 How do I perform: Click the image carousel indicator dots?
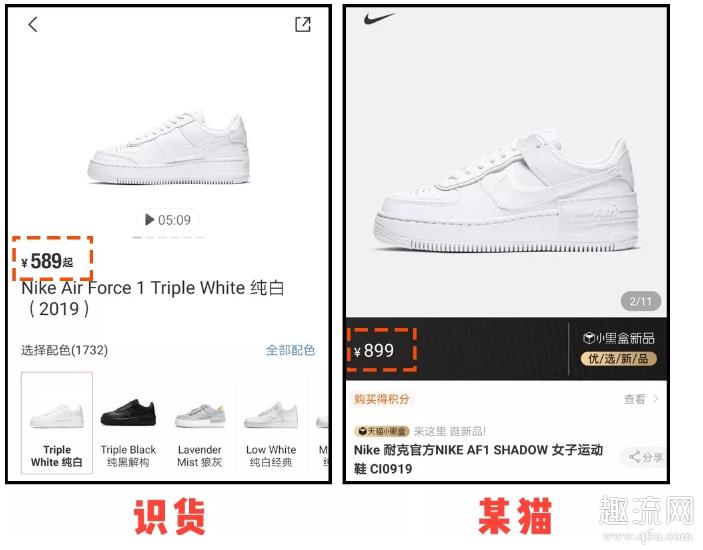(168, 237)
